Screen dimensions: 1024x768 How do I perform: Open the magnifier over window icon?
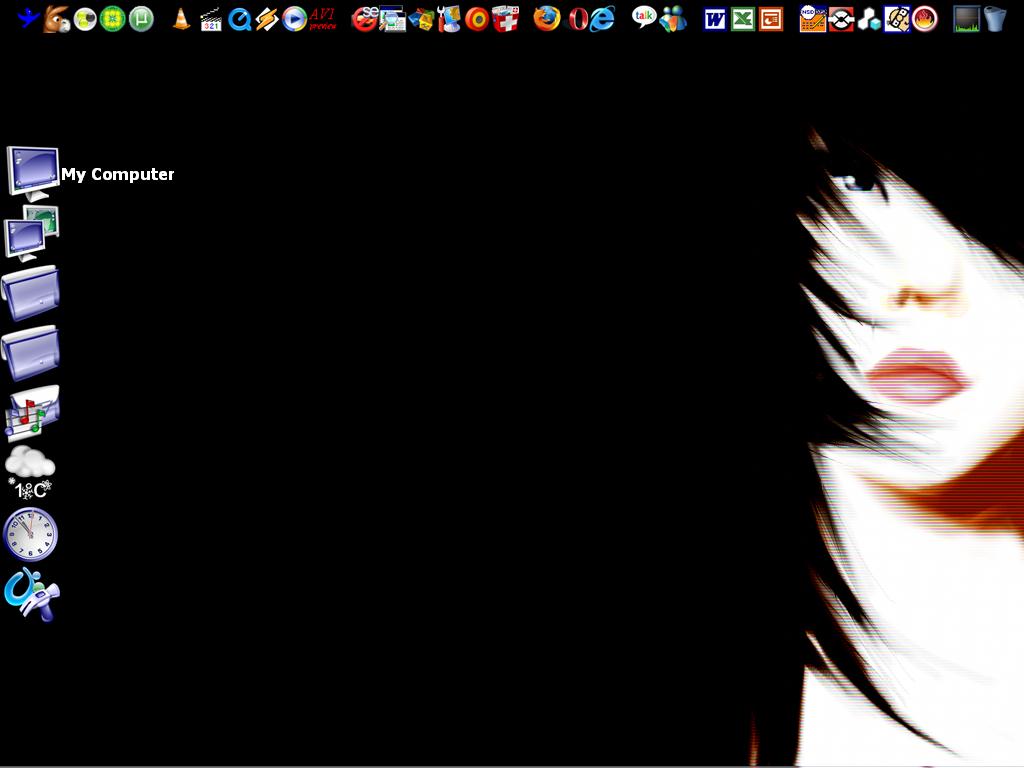click(392, 19)
